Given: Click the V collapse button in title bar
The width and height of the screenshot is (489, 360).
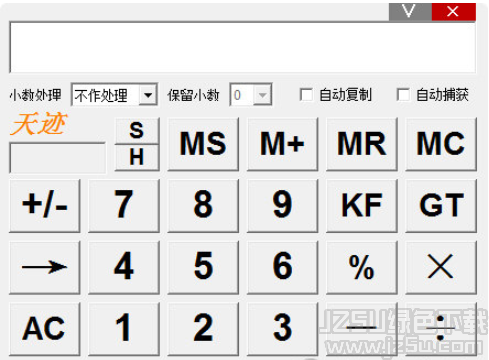Looking at the screenshot, I should point(410,12).
